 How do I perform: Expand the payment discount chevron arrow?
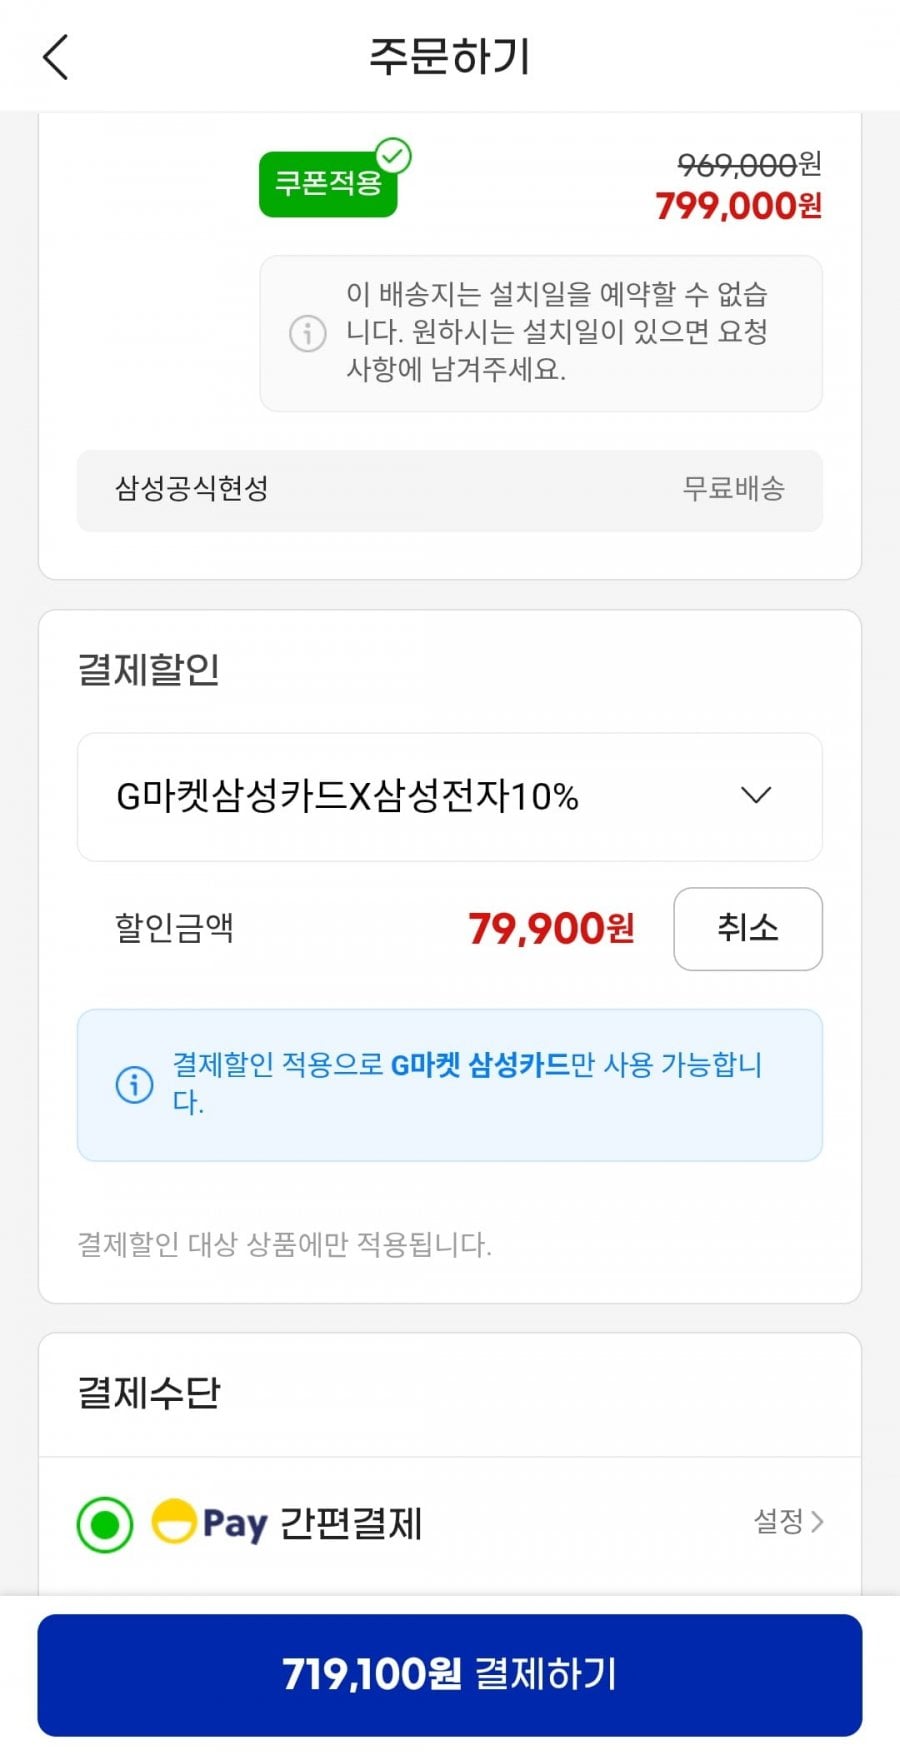coord(756,796)
